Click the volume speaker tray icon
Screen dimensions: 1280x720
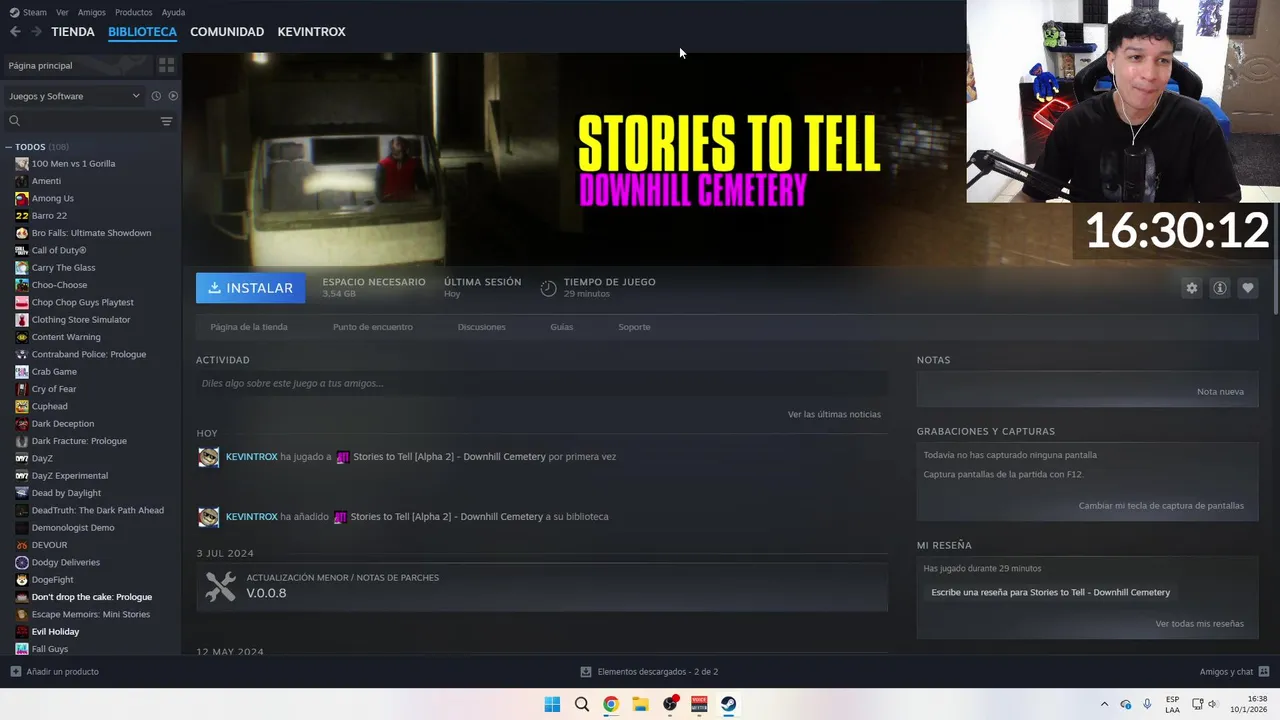[x=1211, y=704]
